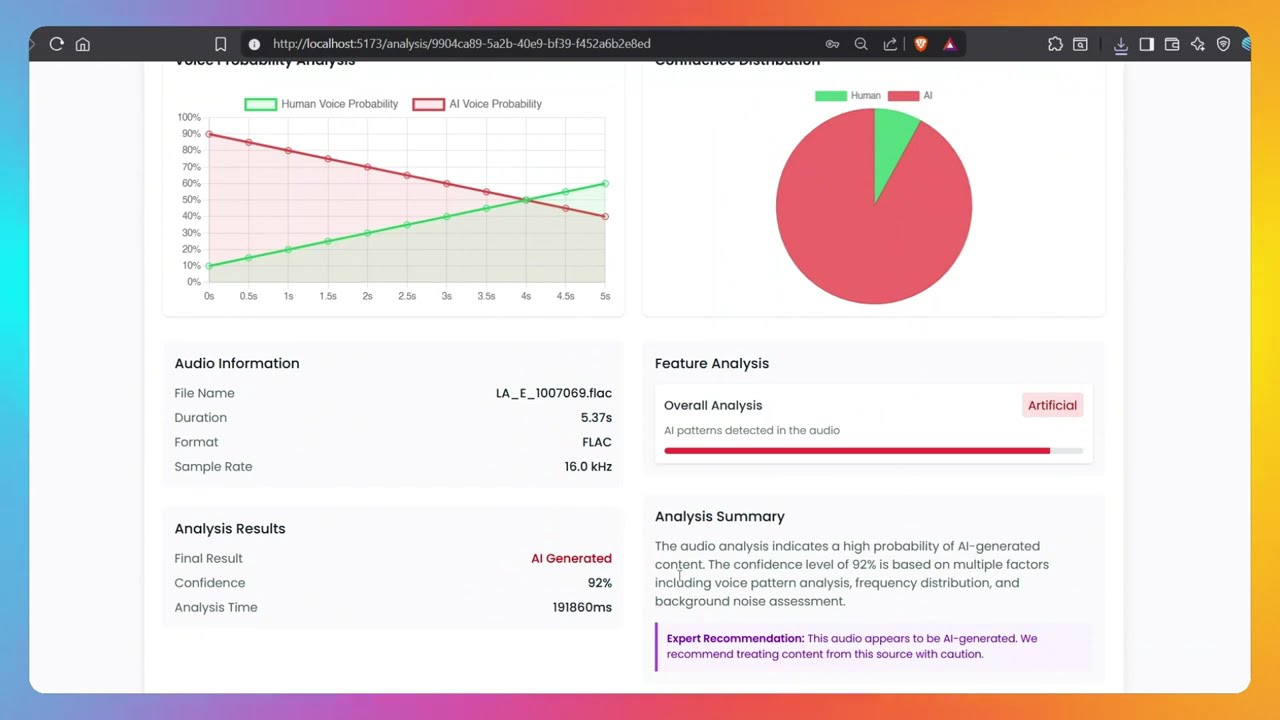Bookmark this page with the bookmark icon
Viewport: 1280px width, 720px height.
tap(221, 44)
